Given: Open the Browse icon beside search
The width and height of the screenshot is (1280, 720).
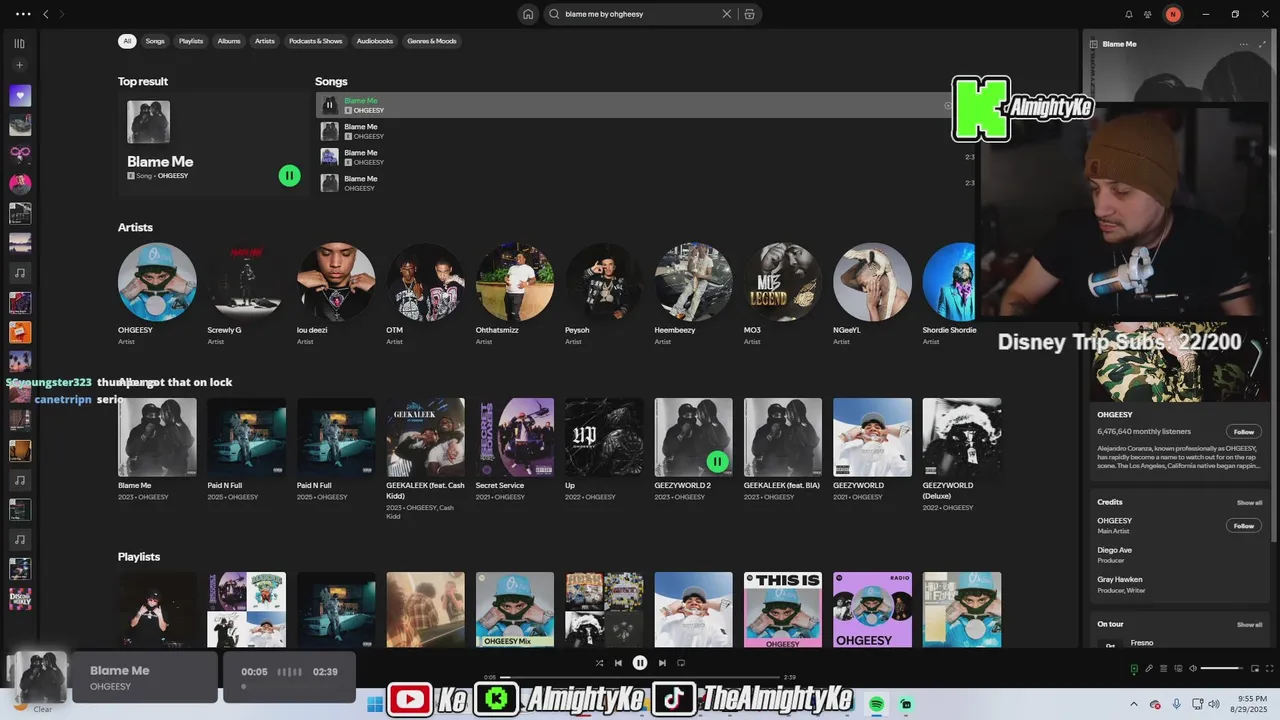Looking at the screenshot, I should (749, 14).
